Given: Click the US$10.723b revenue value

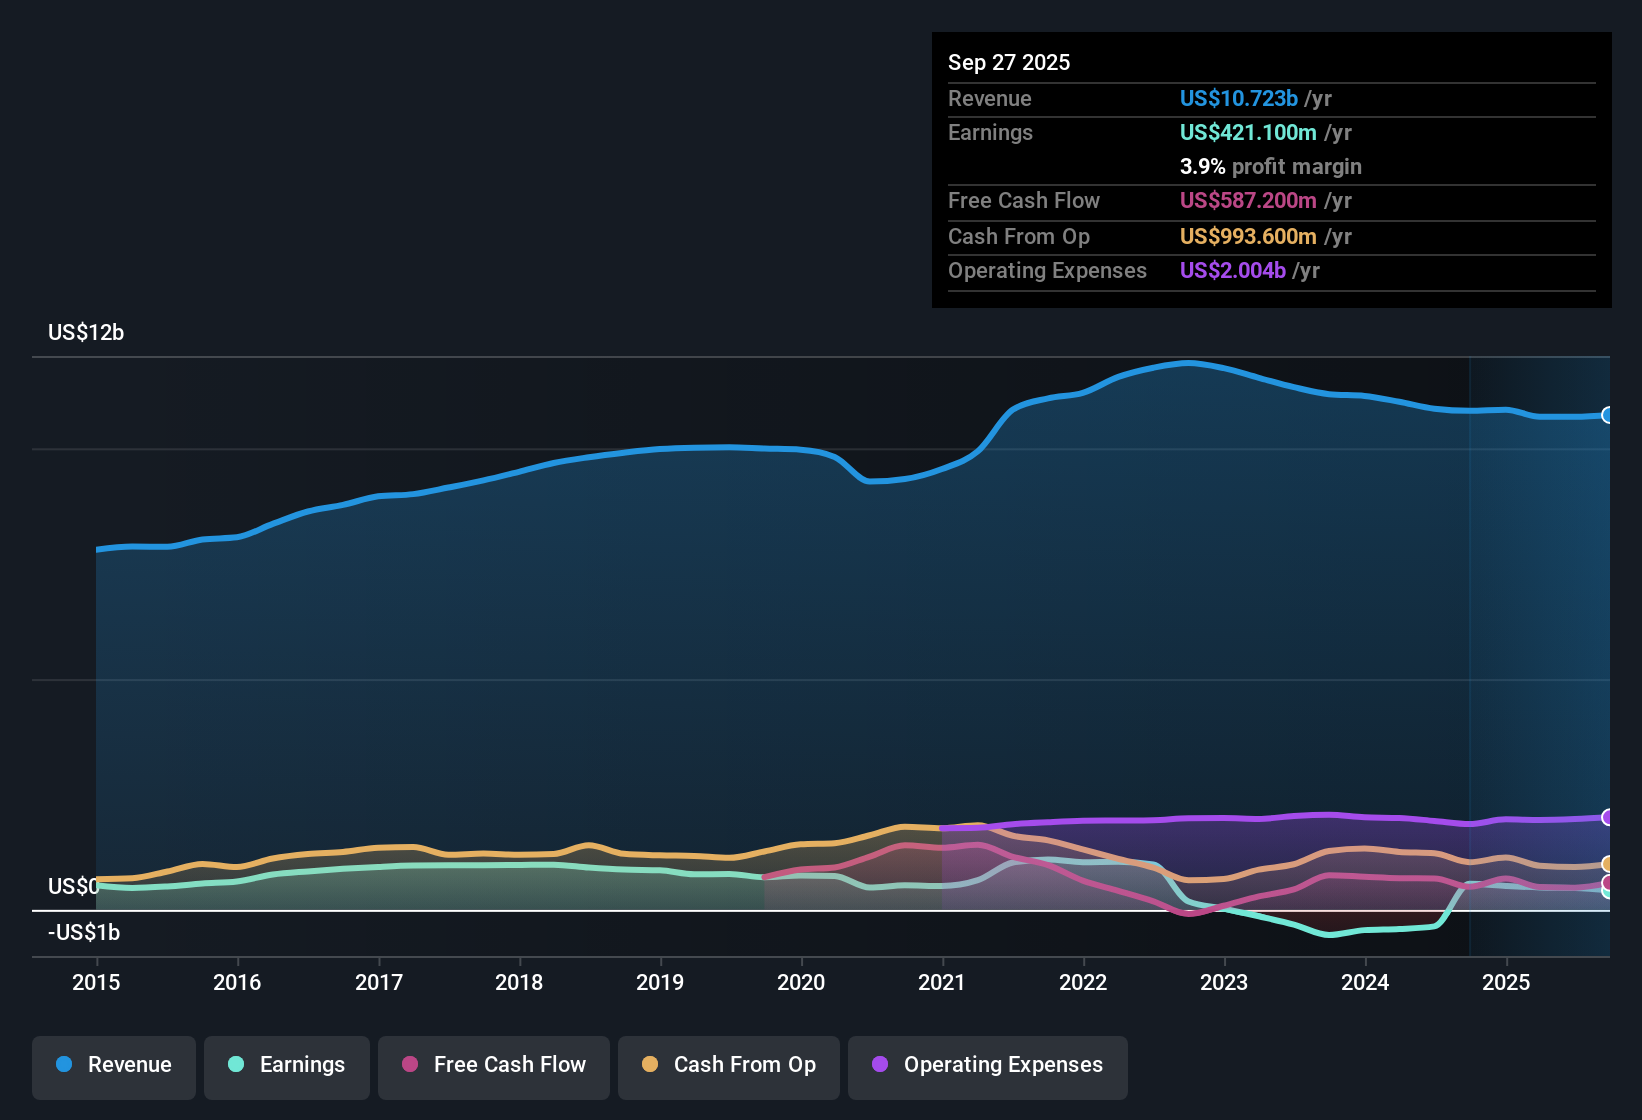Looking at the screenshot, I should click(1238, 98).
